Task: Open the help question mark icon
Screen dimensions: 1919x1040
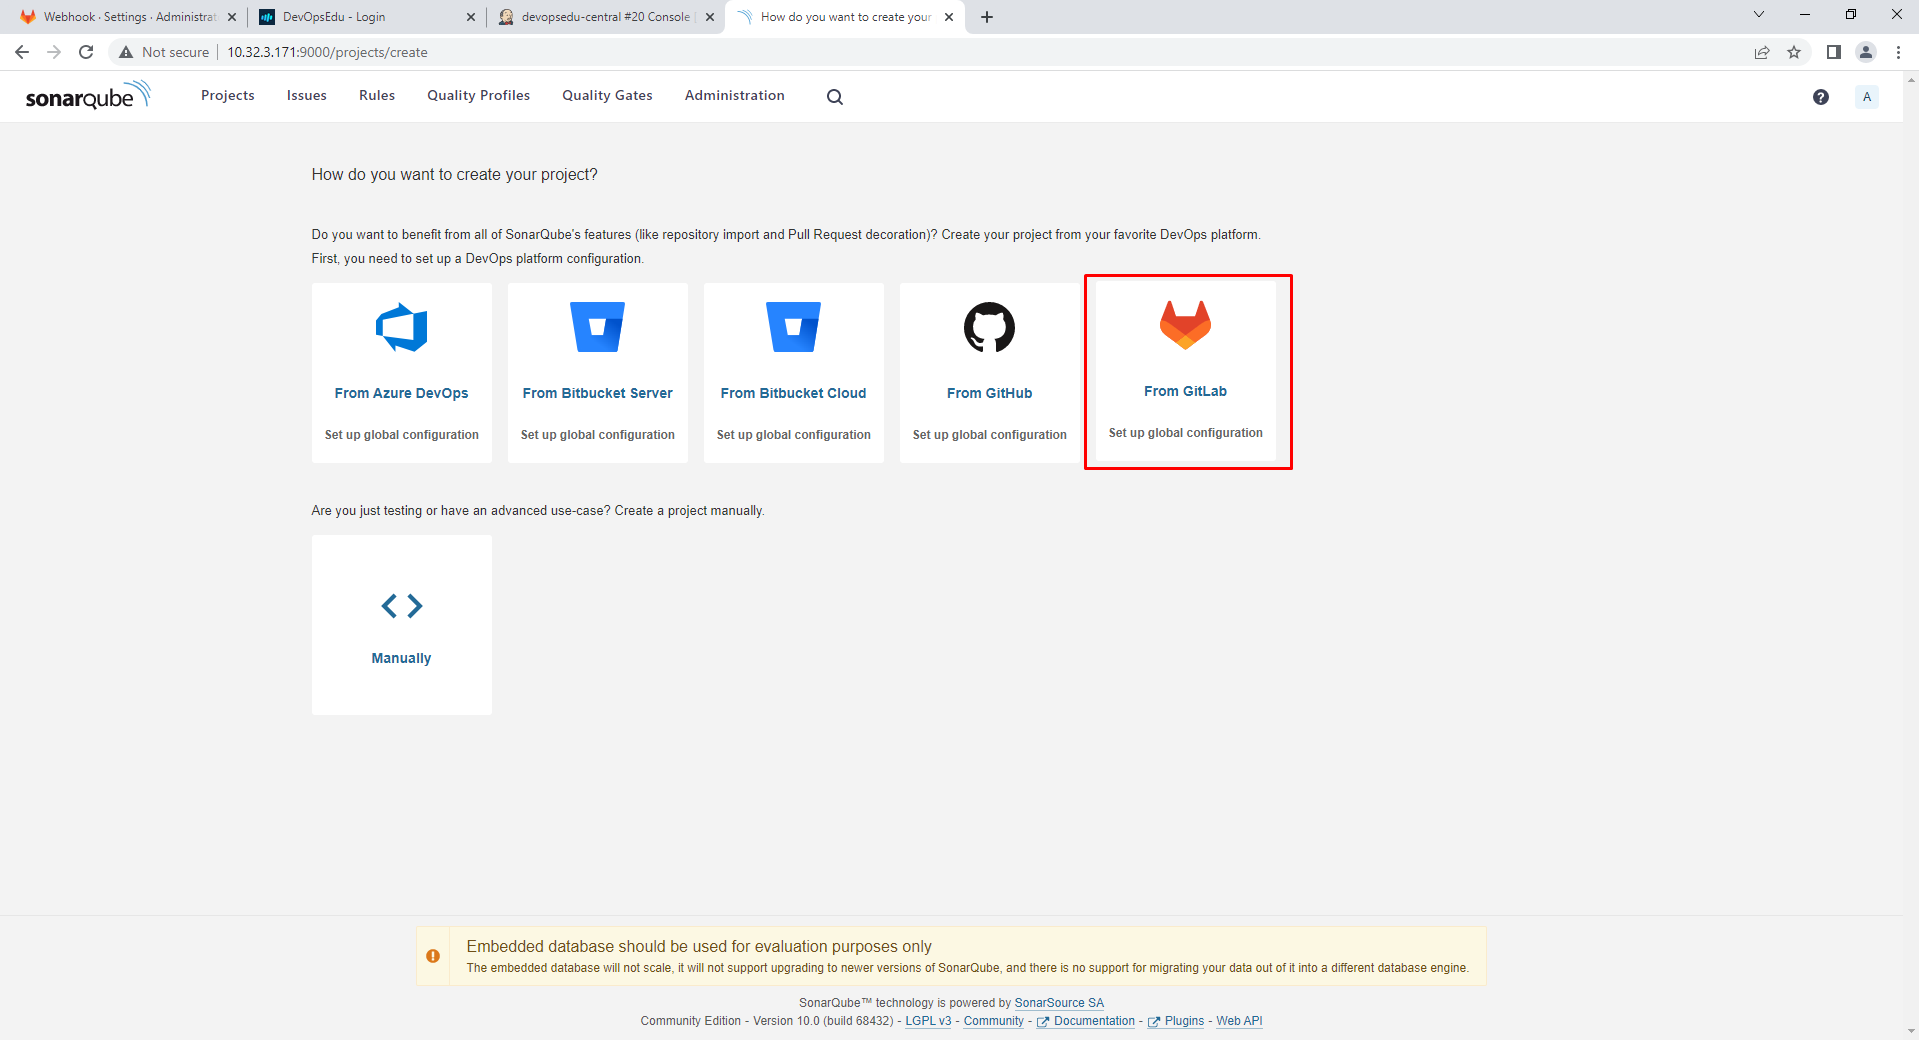Action: (1821, 97)
